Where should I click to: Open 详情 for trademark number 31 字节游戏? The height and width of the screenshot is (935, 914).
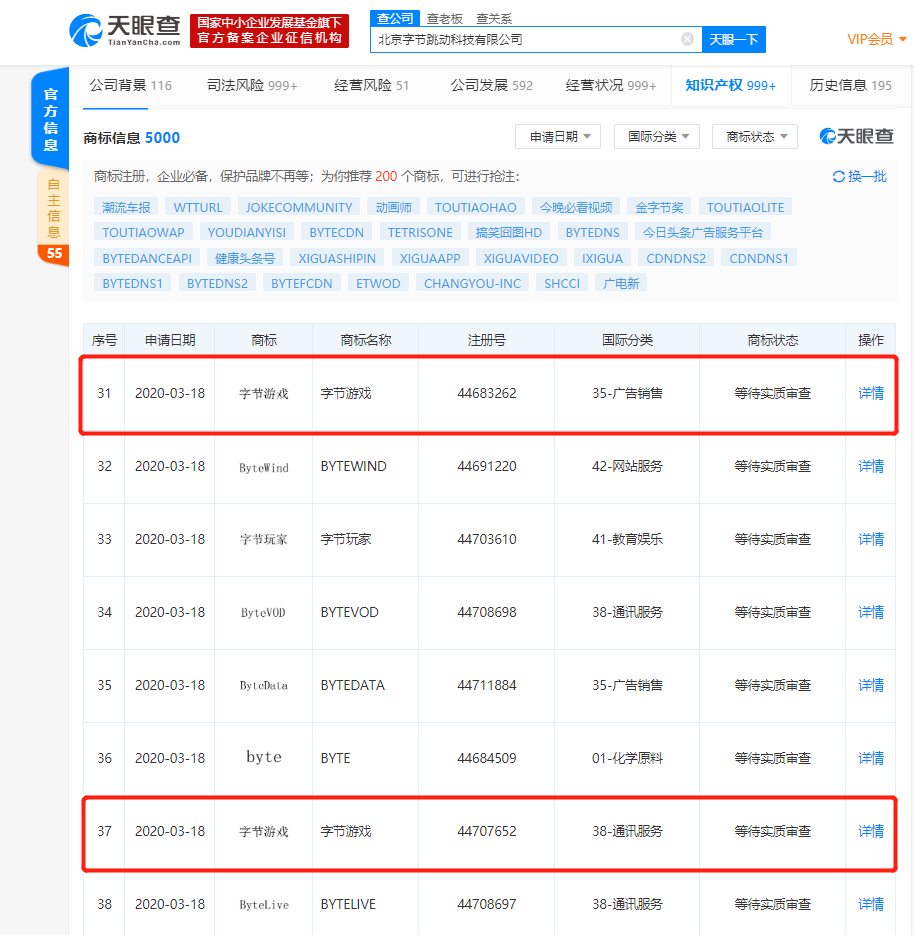(x=869, y=393)
